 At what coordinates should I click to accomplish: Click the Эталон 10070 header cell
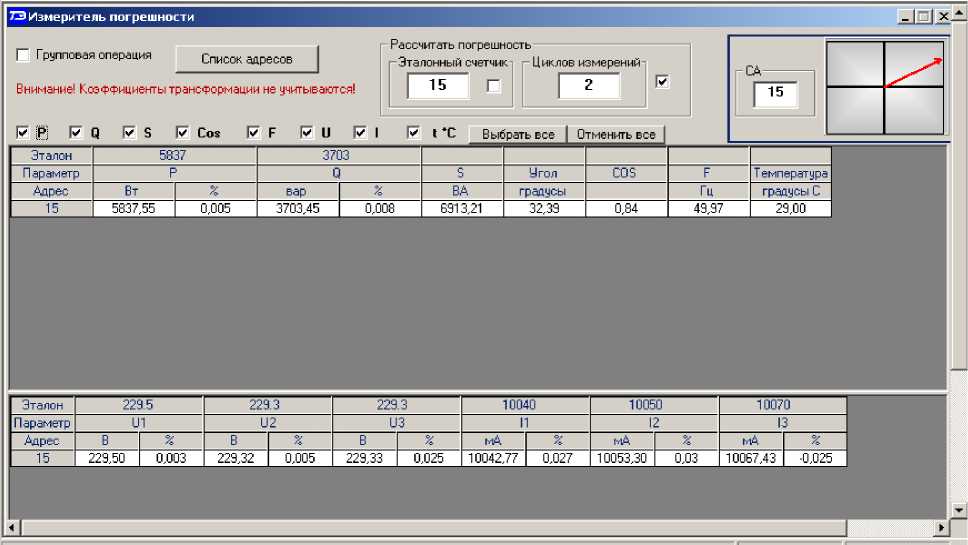[783, 405]
